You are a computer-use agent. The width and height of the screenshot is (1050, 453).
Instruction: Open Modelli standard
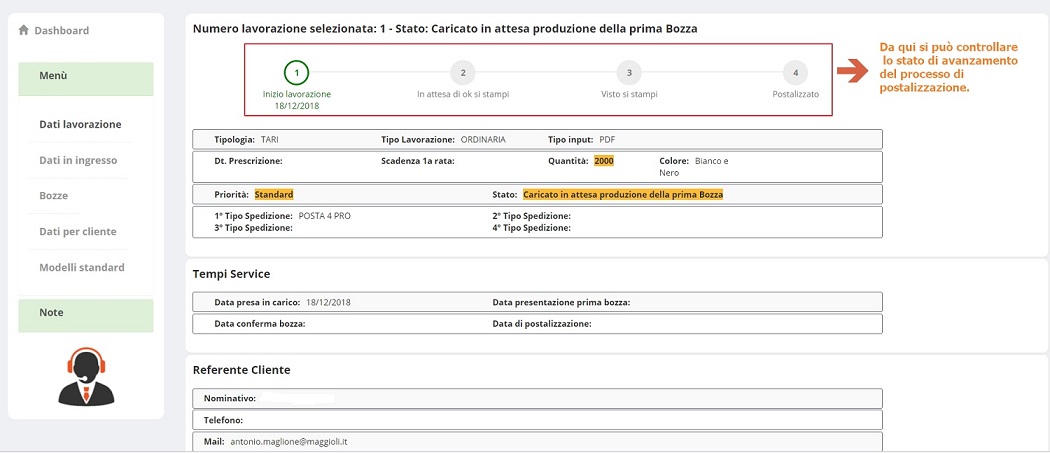(82, 268)
